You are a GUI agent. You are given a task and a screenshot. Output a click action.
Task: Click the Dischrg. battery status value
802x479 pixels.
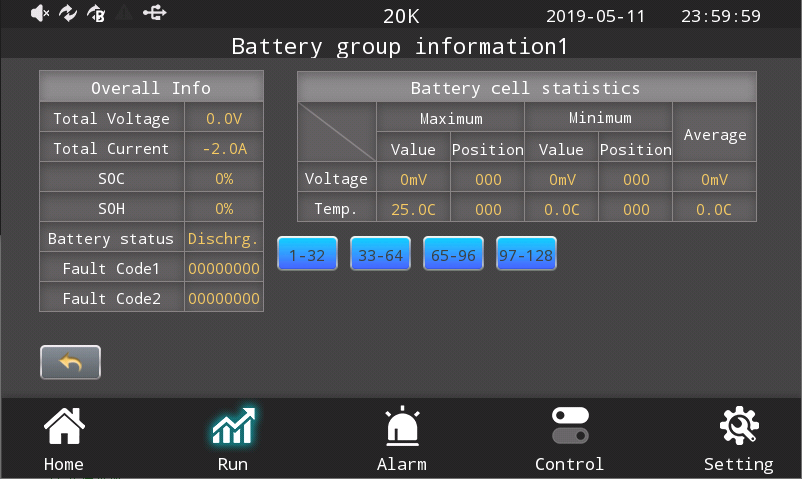click(224, 238)
